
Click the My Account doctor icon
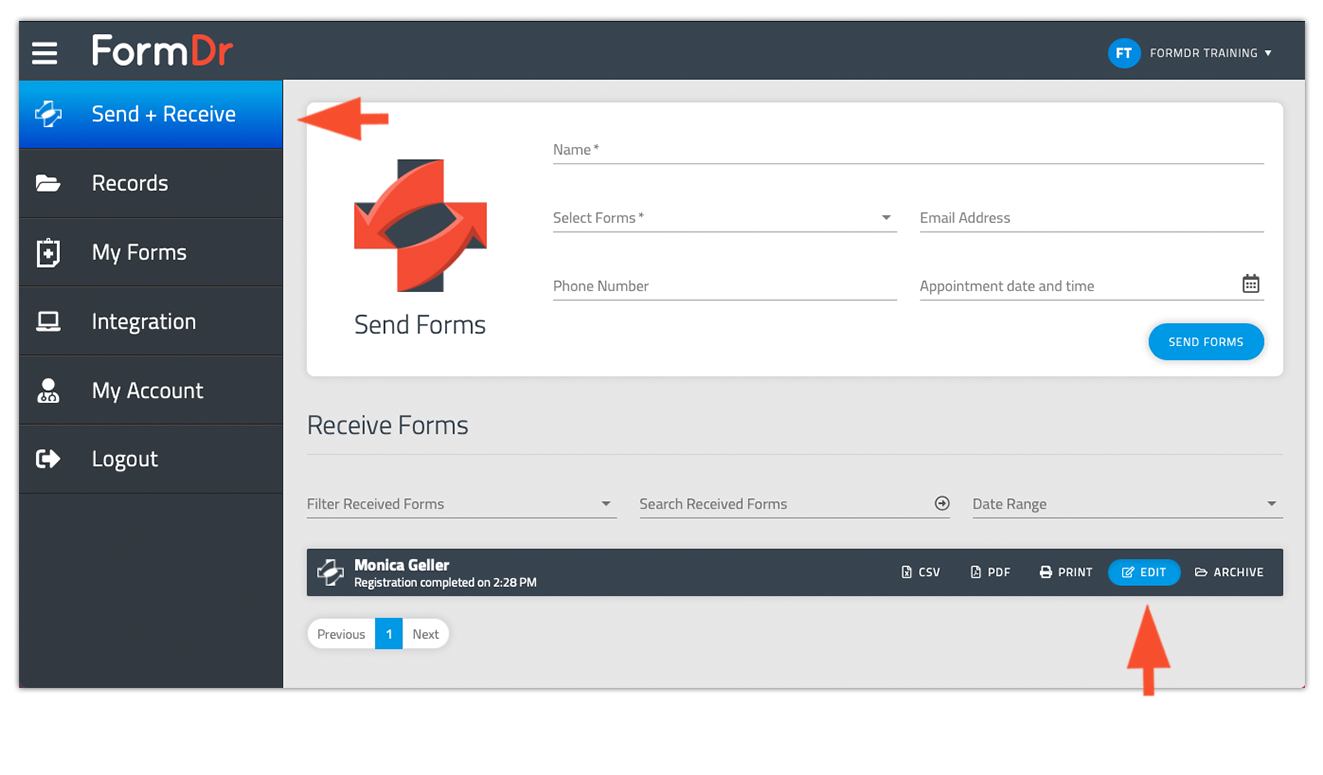[x=48, y=390]
